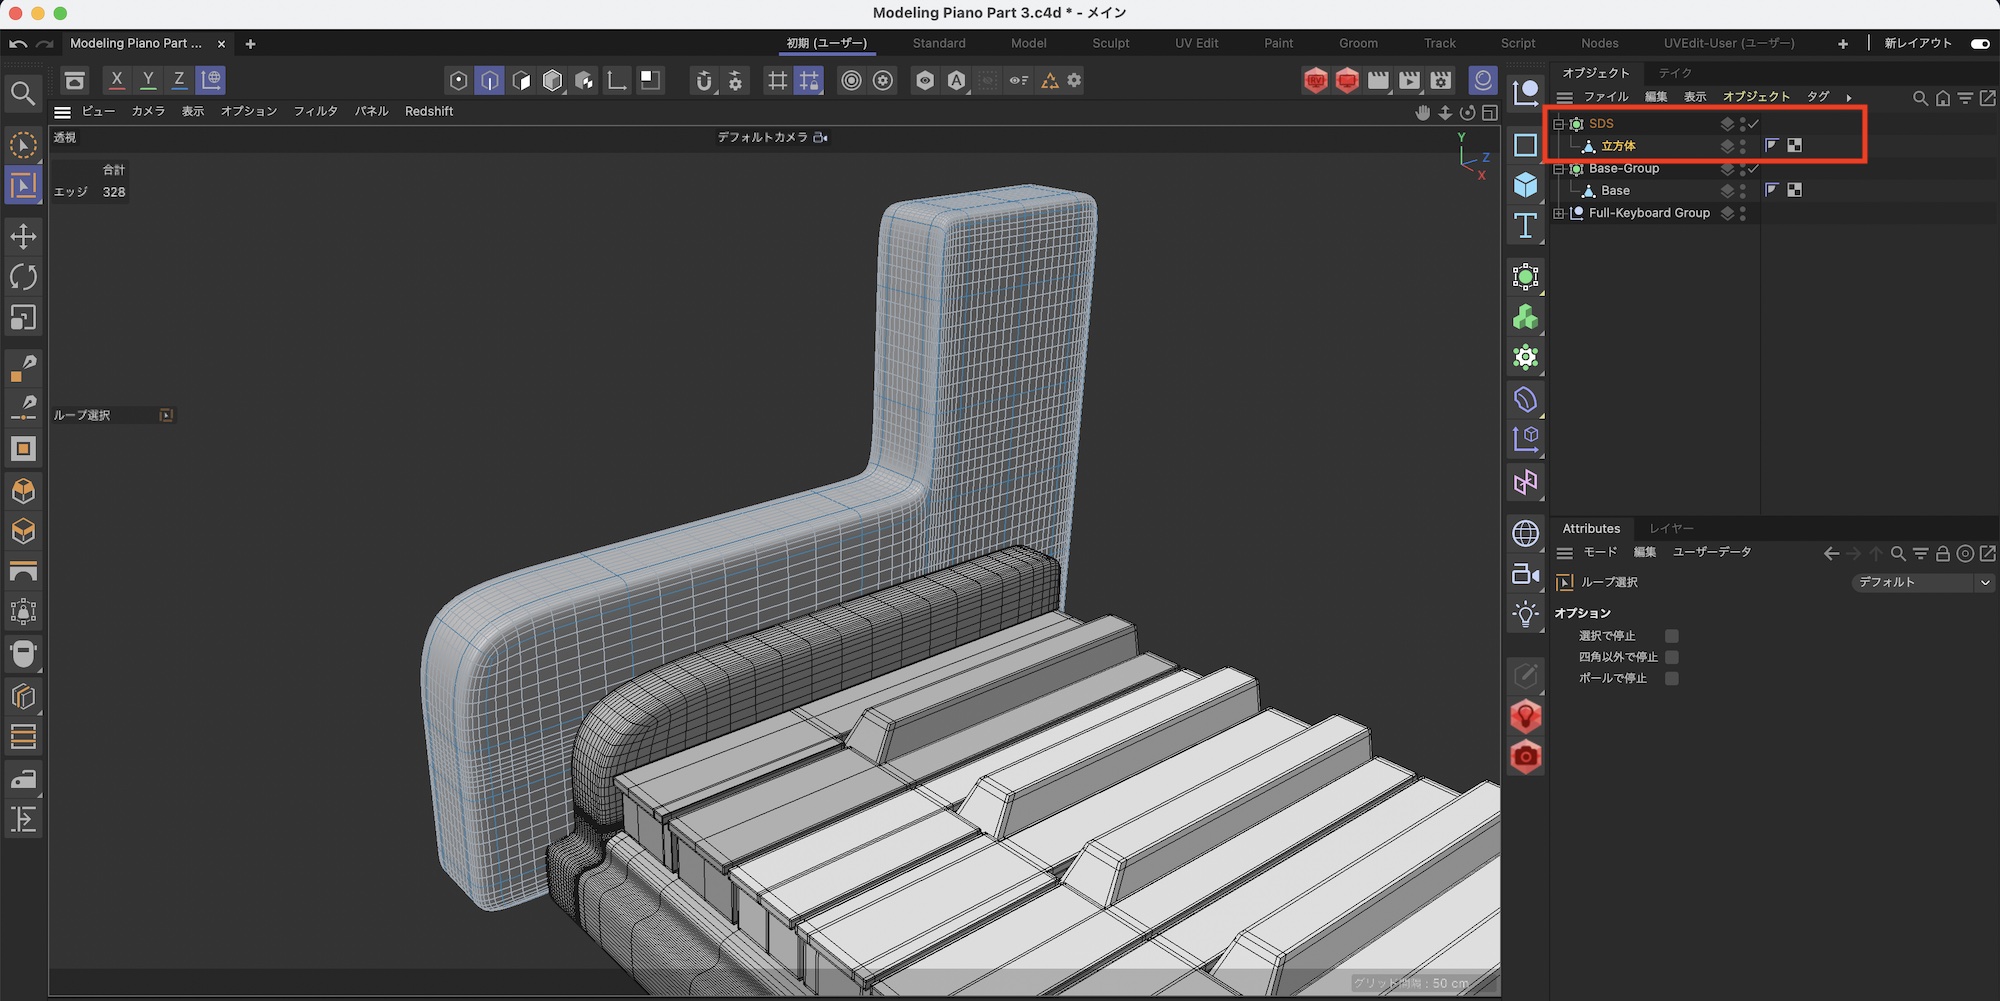Screen dimensions: 2000x1001
Task: Enable the 選択で停止 checkbox
Action: 1671,636
